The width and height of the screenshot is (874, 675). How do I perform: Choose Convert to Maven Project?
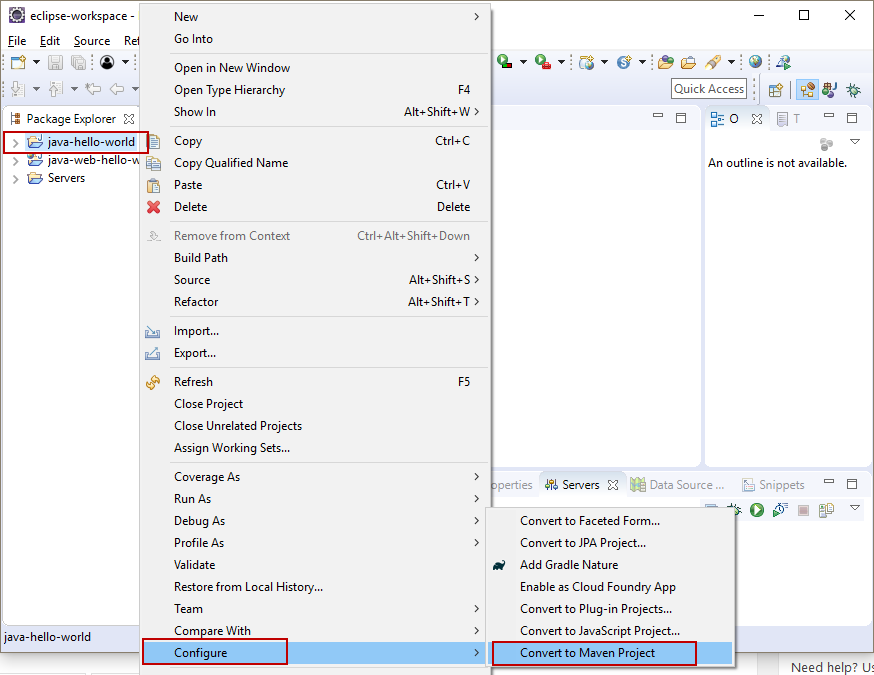tap(587, 653)
